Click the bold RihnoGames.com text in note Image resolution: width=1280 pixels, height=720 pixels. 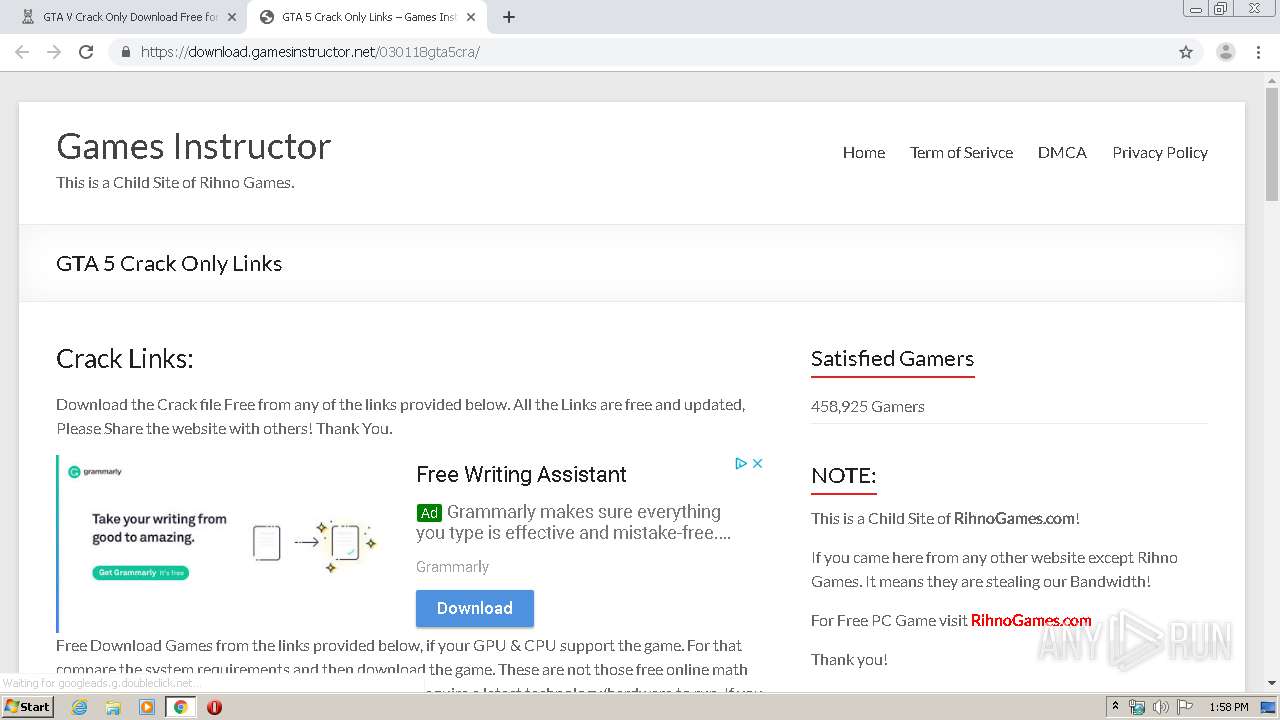(x=1014, y=518)
